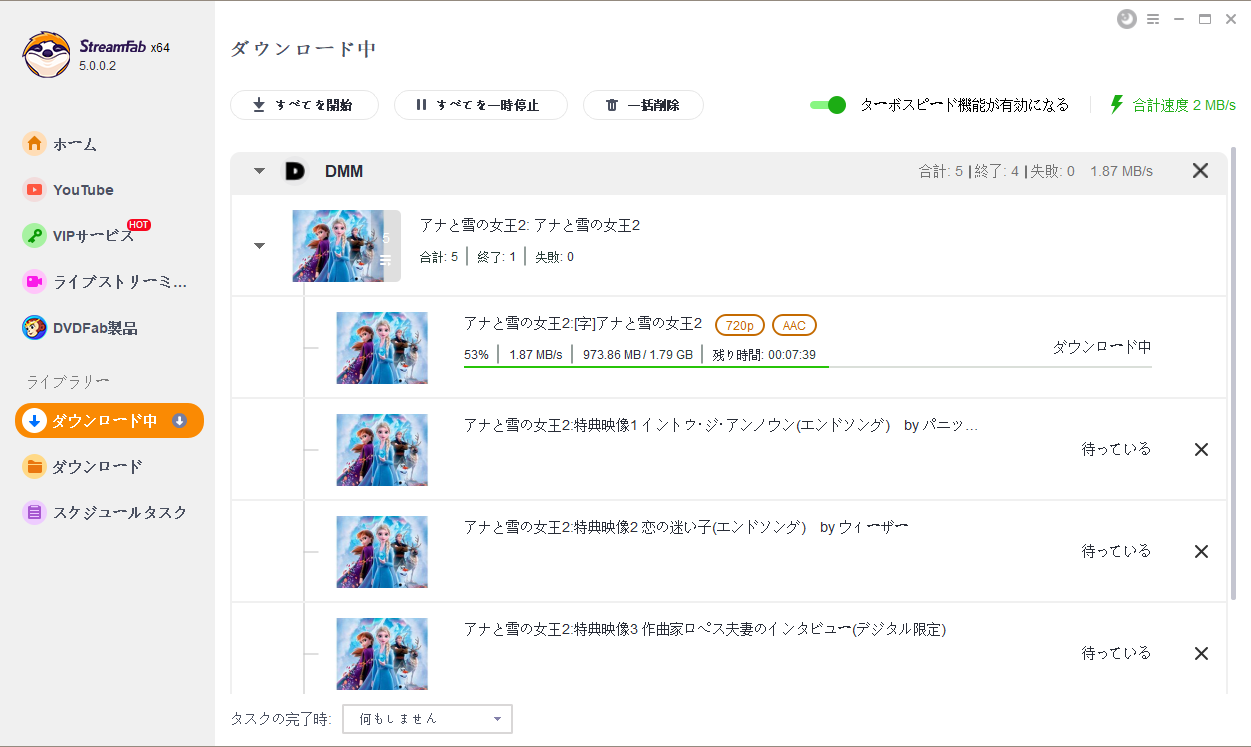Click the StreamFab sloth logo
Image resolution: width=1251 pixels, height=747 pixels.
46,55
